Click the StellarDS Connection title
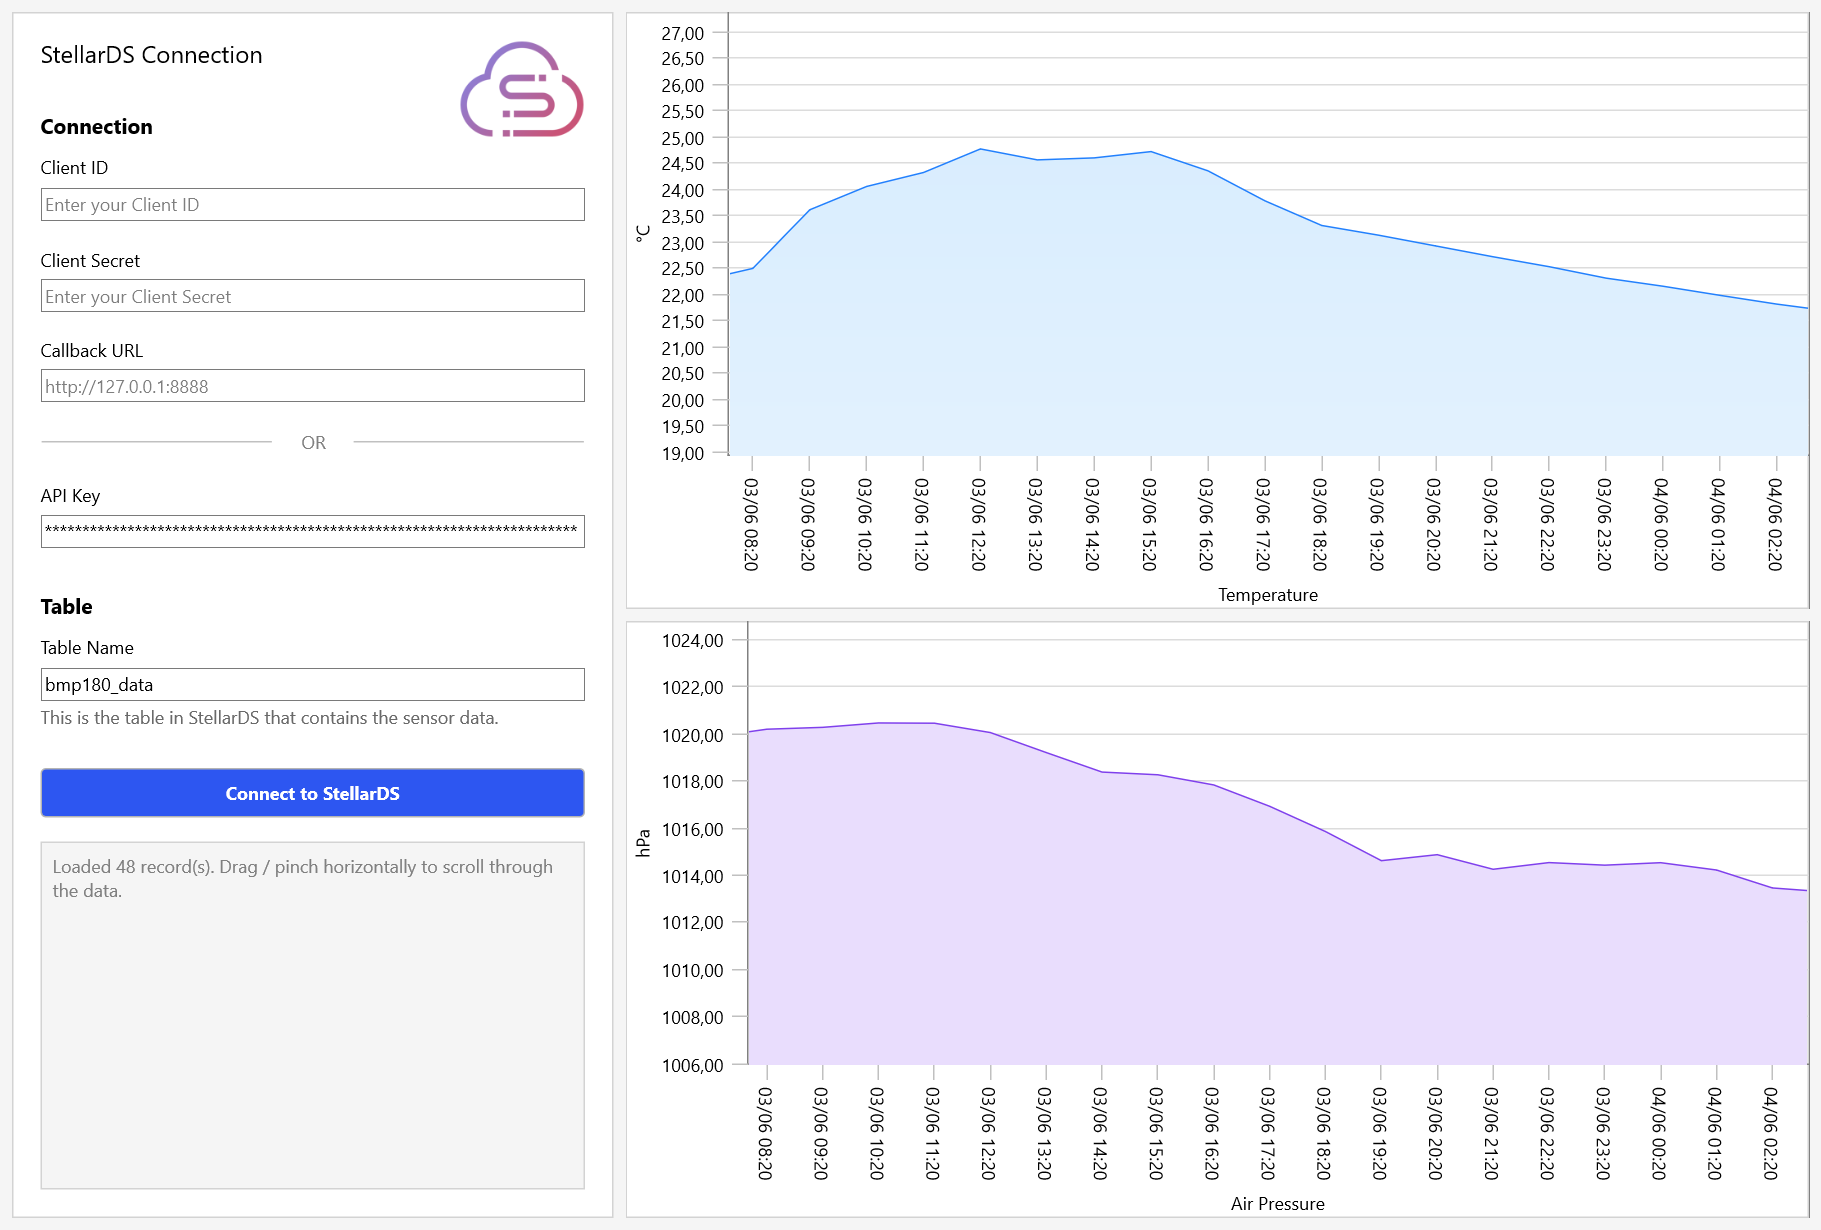1821x1230 pixels. 151,55
